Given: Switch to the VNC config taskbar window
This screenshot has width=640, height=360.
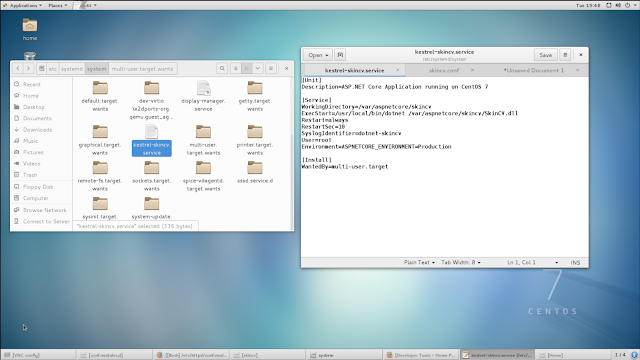Looking at the screenshot, I should (x=38, y=355).
